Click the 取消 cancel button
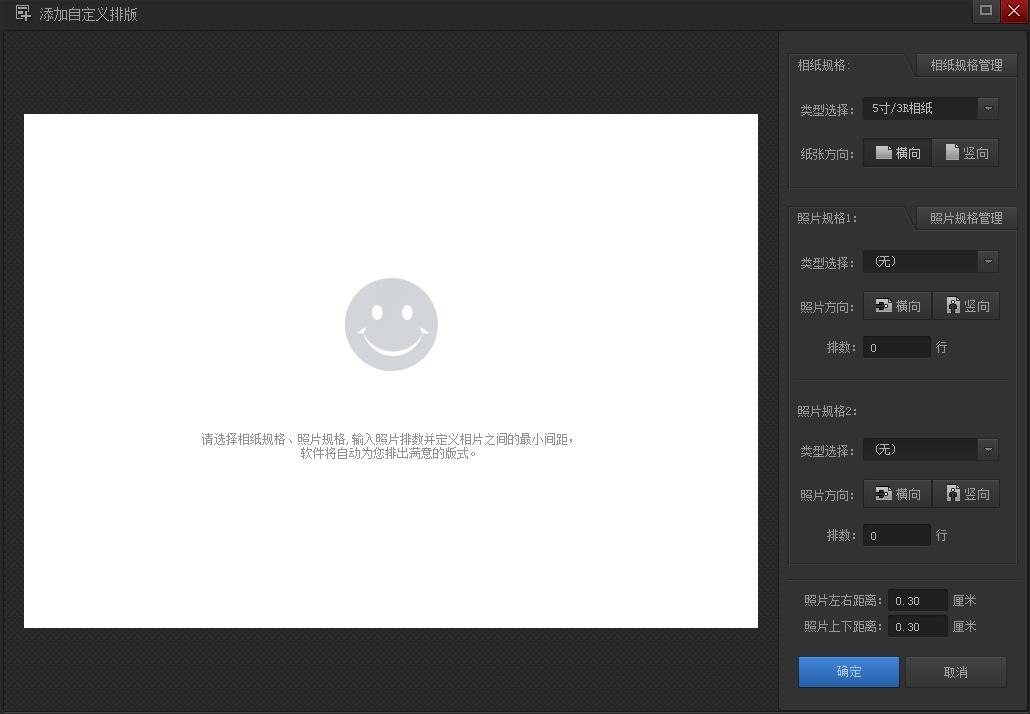This screenshot has height=714, width=1030. point(955,671)
